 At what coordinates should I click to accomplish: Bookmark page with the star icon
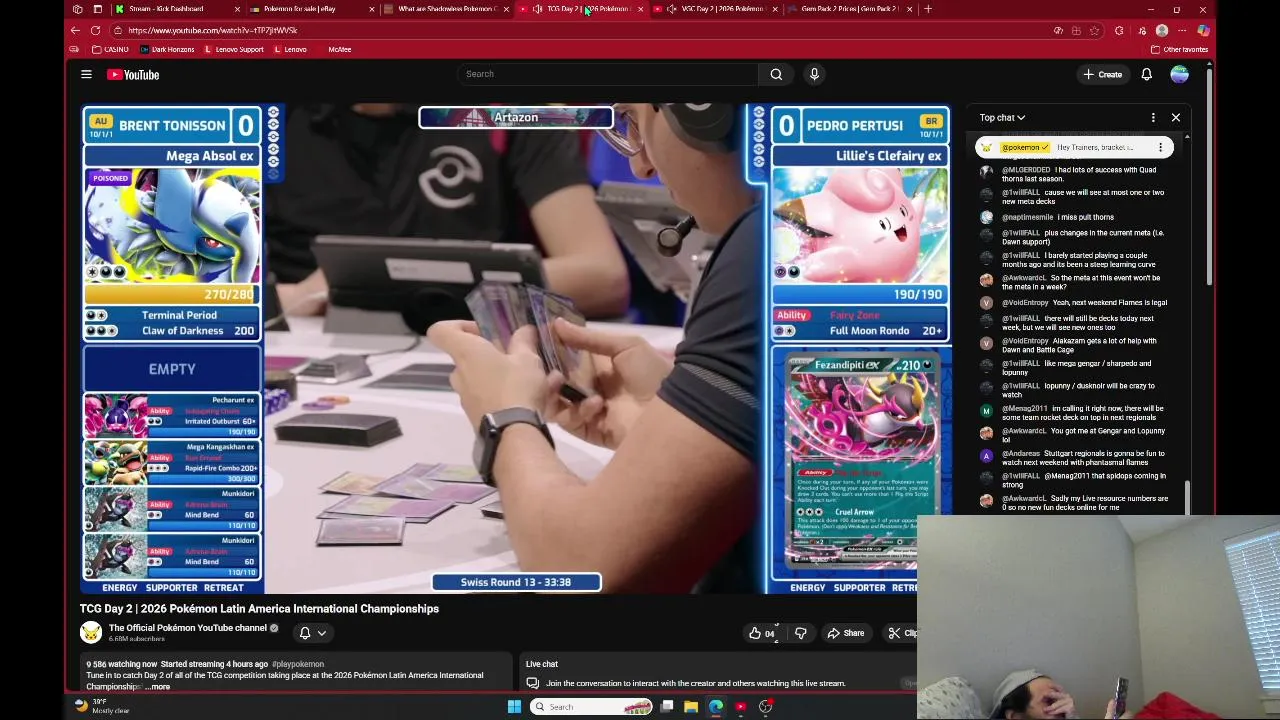click(1094, 31)
